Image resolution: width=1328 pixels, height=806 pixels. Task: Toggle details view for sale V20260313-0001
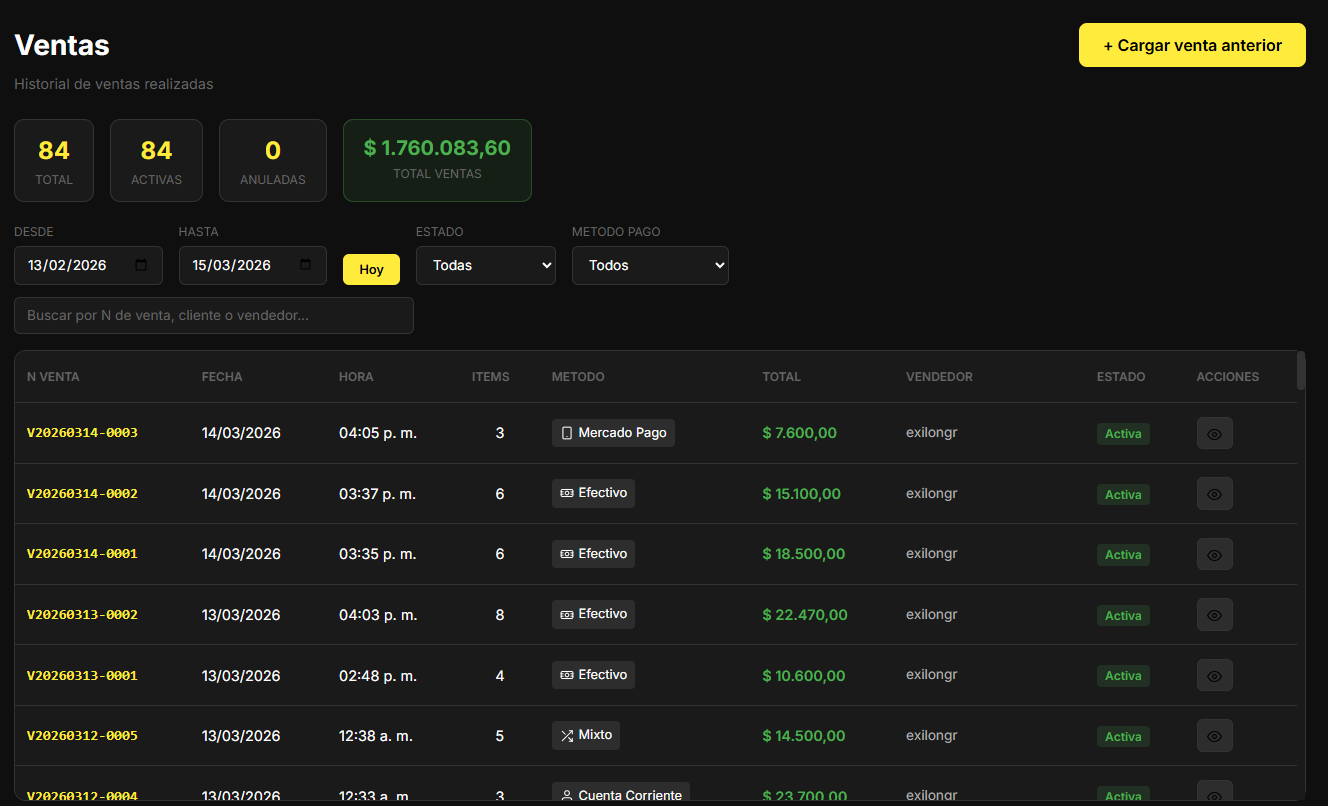pos(1214,675)
